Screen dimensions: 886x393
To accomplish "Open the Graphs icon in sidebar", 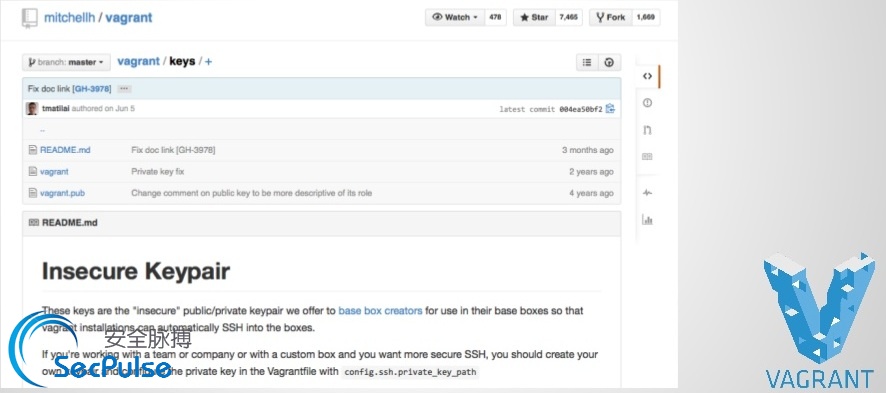I will click(x=648, y=220).
